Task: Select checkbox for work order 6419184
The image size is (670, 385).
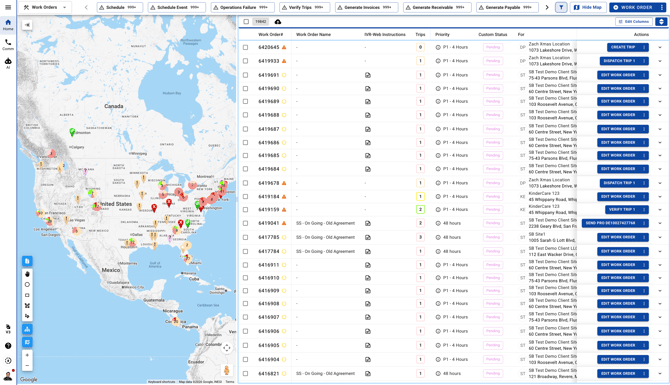Action: click(245, 197)
